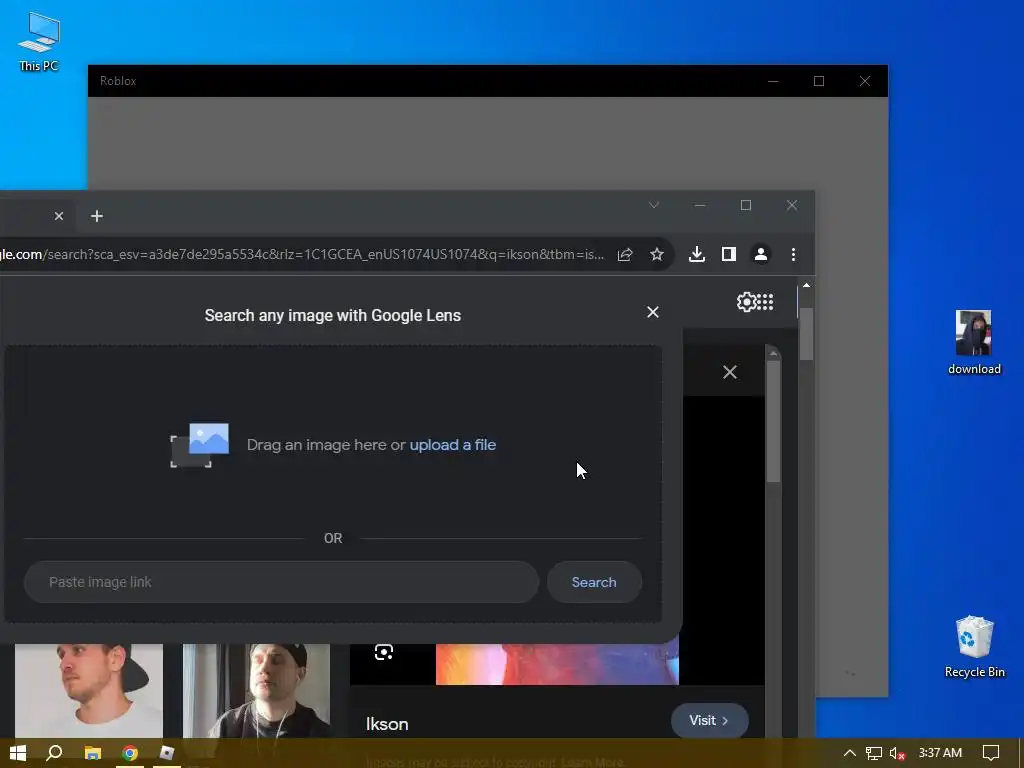
Task: Close the Google Lens search dialog
Action: [652, 312]
